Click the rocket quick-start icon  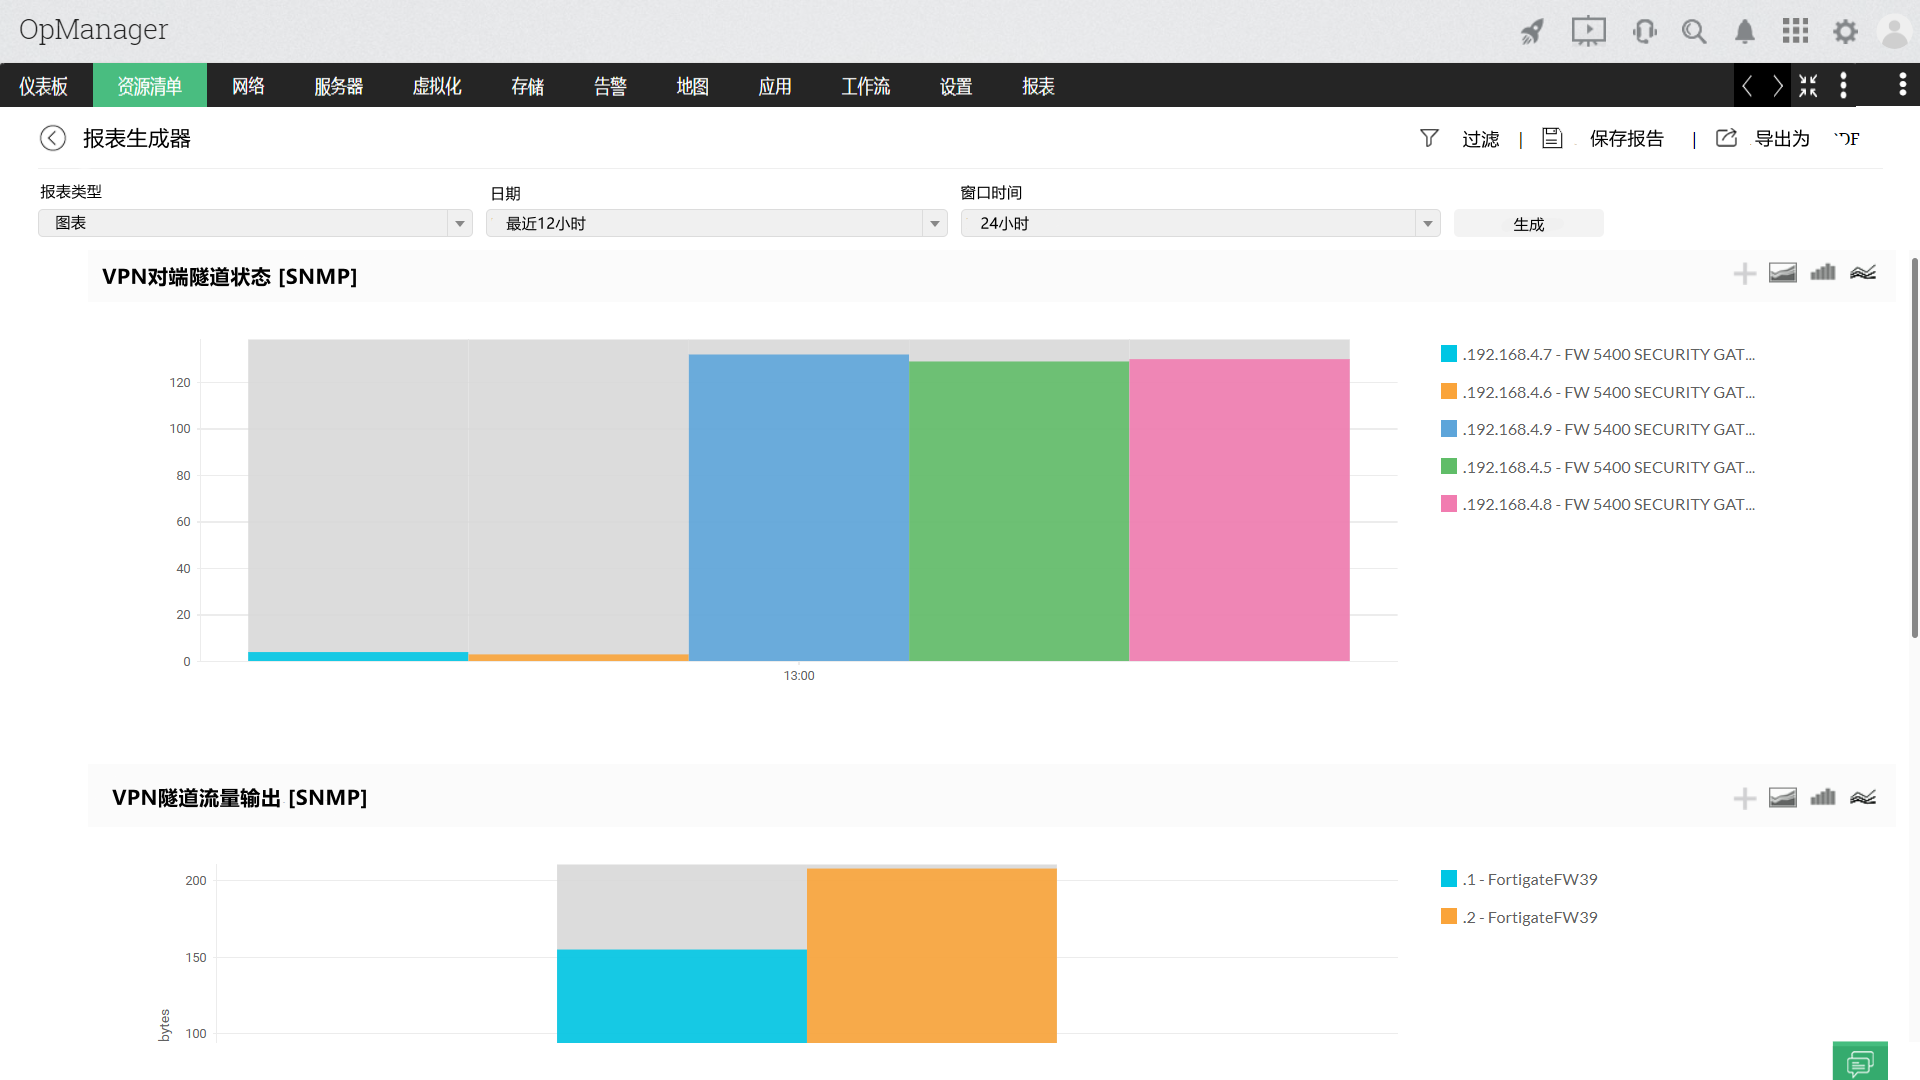click(1532, 31)
